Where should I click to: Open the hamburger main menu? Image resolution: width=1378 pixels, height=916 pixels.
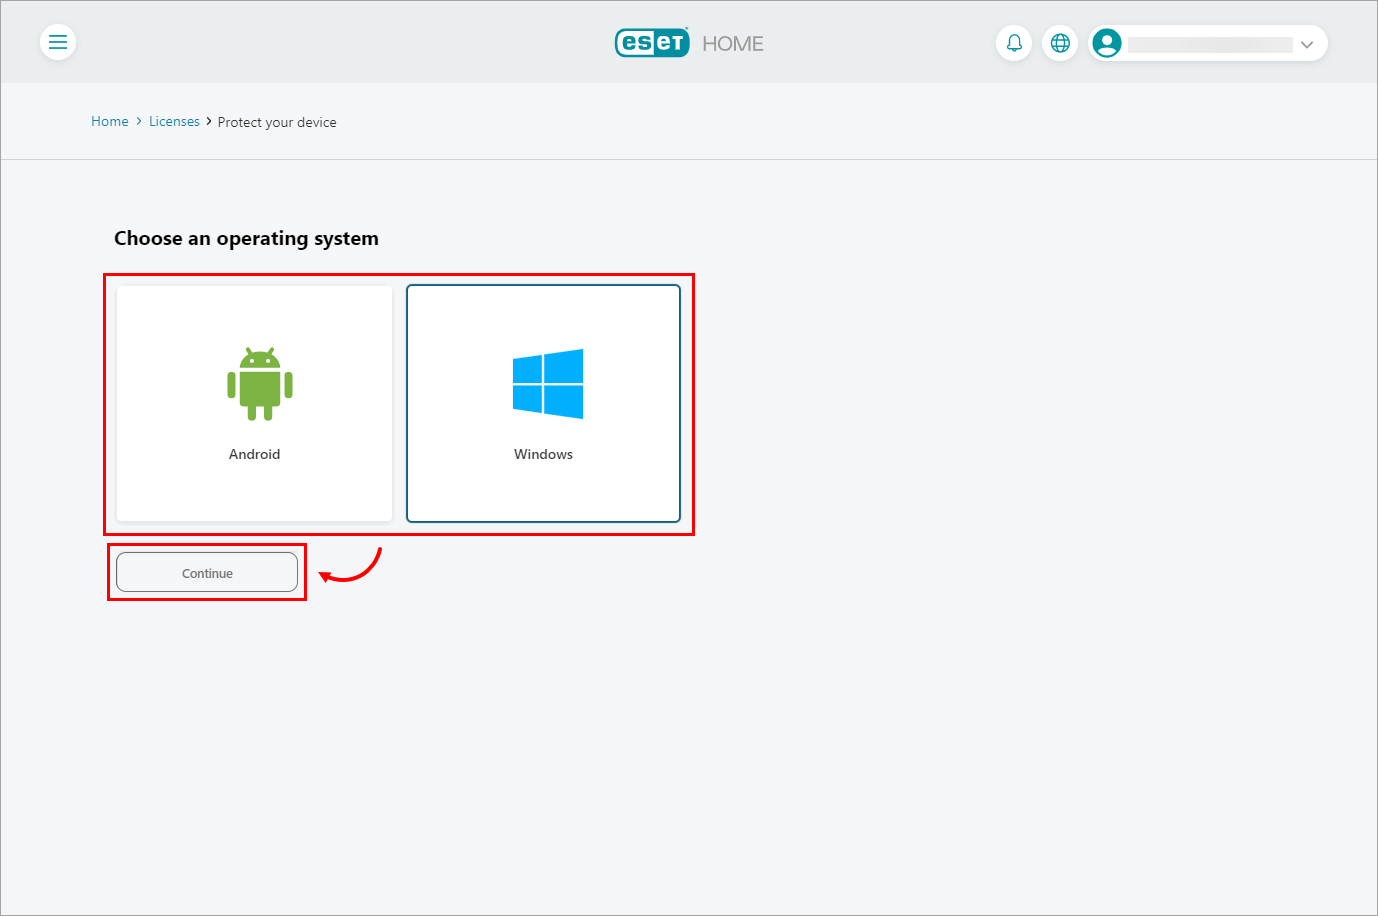click(58, 42)
